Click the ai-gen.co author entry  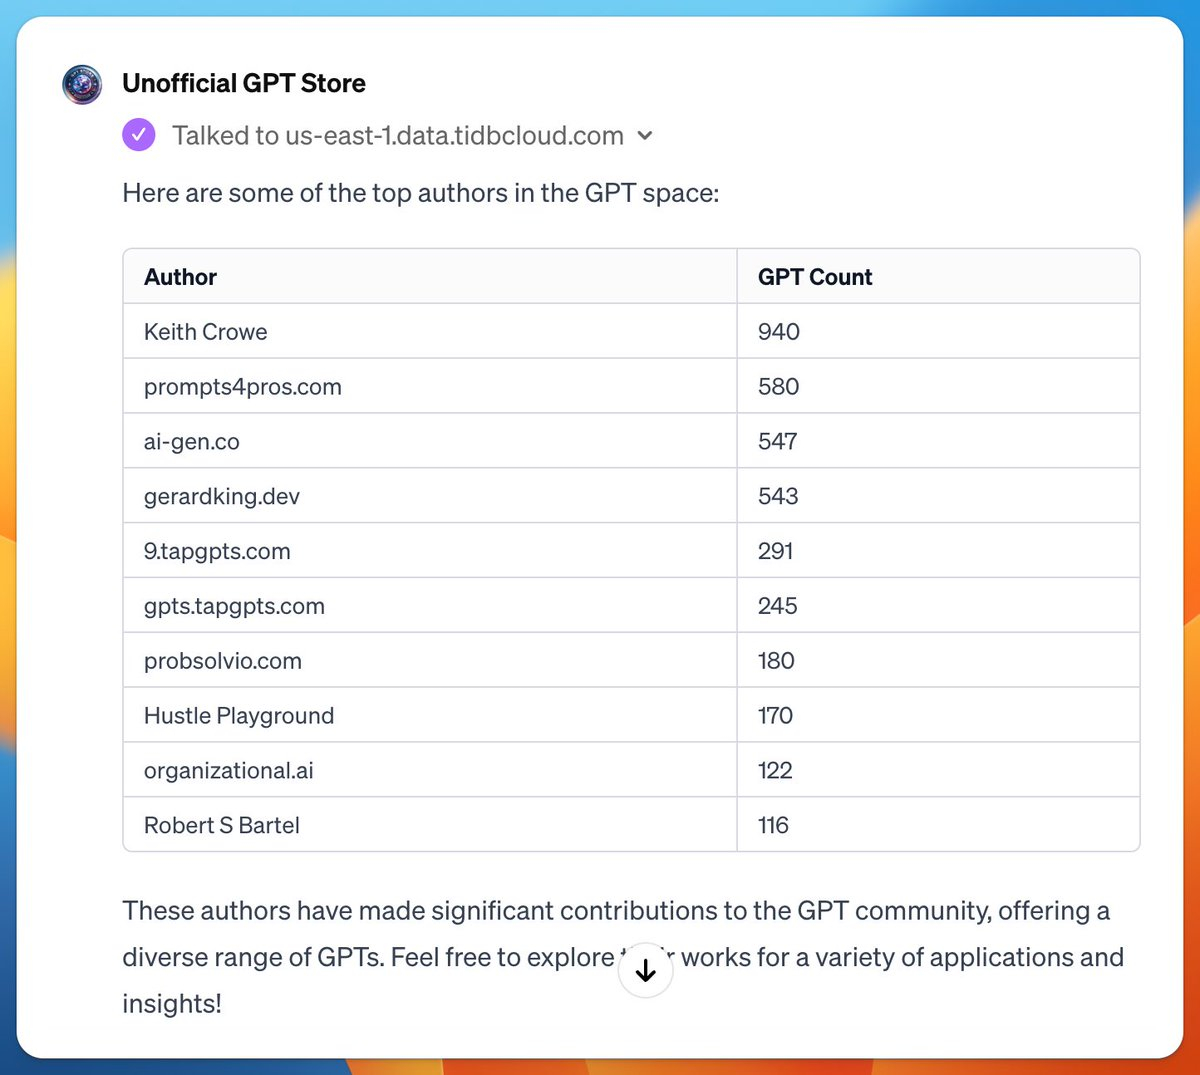coord(192,442)
